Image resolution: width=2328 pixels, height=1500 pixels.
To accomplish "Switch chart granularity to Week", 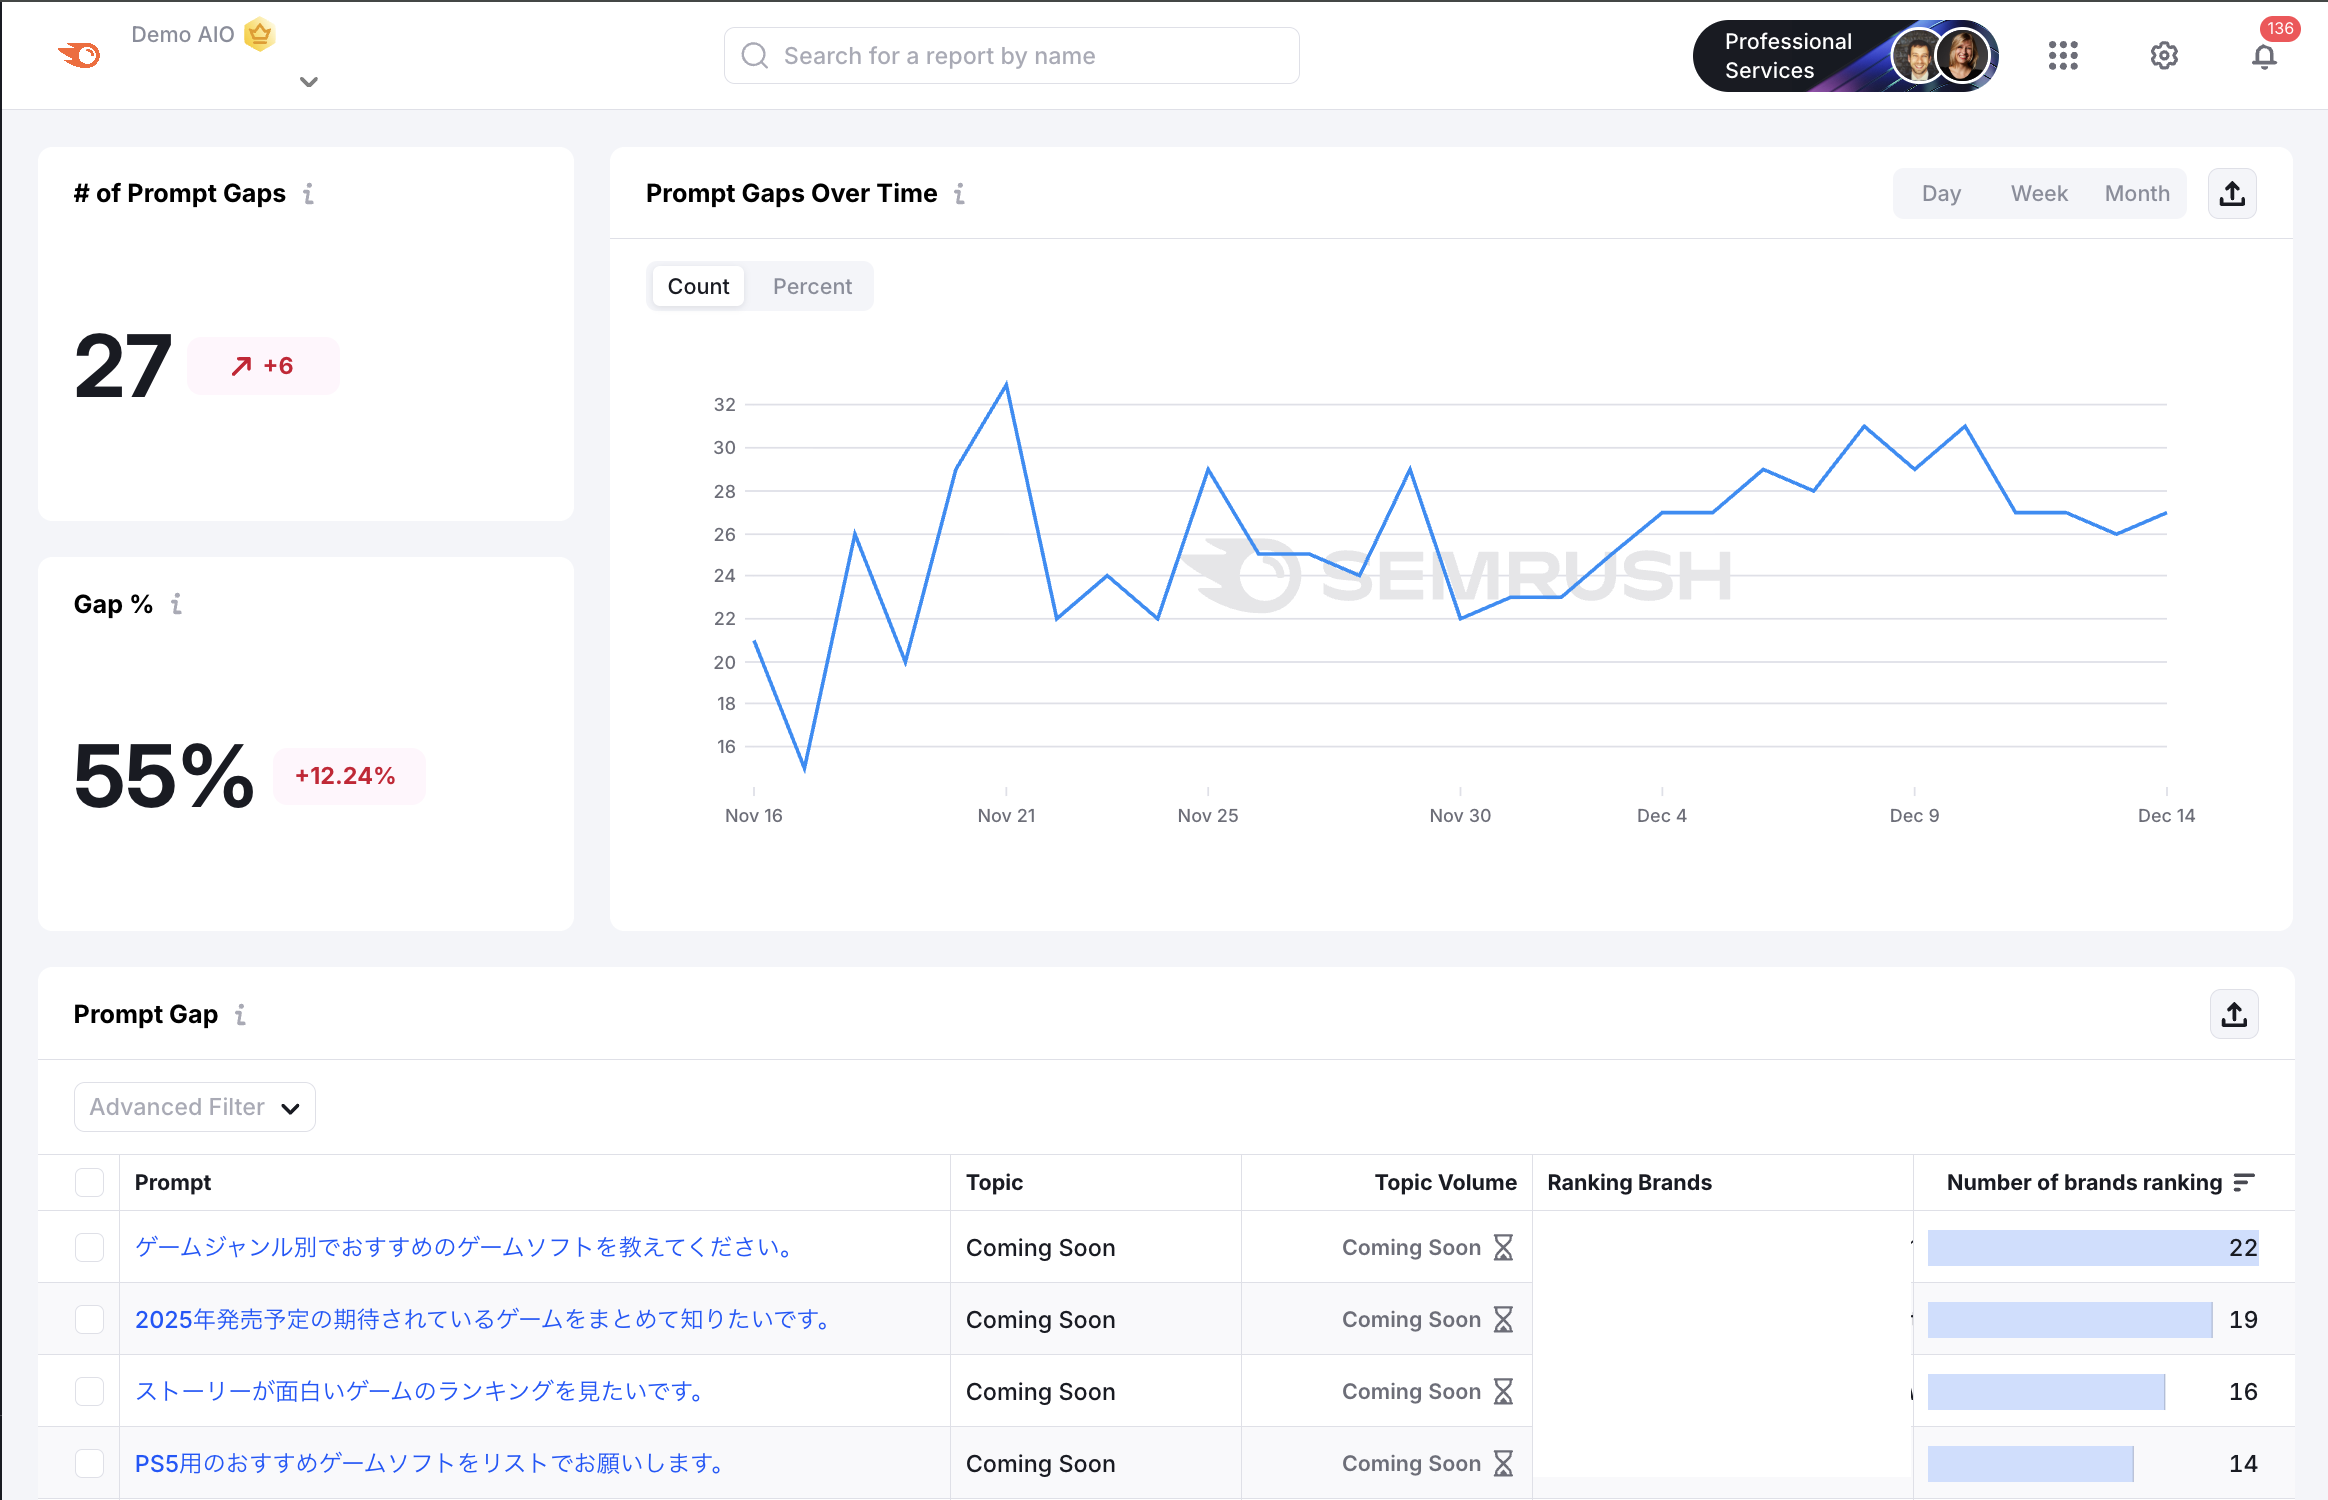I will pos(2039,194).
